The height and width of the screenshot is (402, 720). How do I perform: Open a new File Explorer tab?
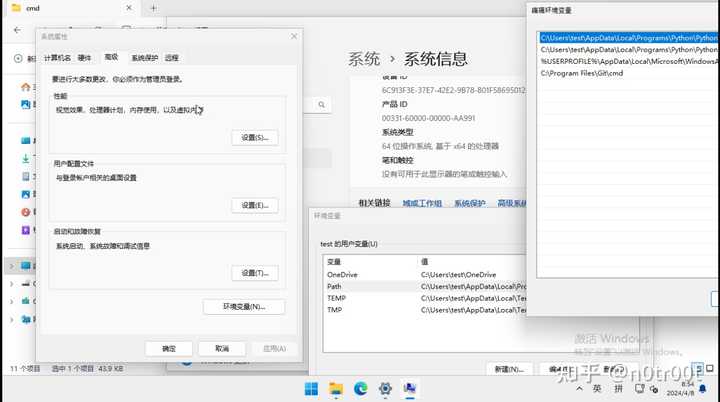[153, 8]
